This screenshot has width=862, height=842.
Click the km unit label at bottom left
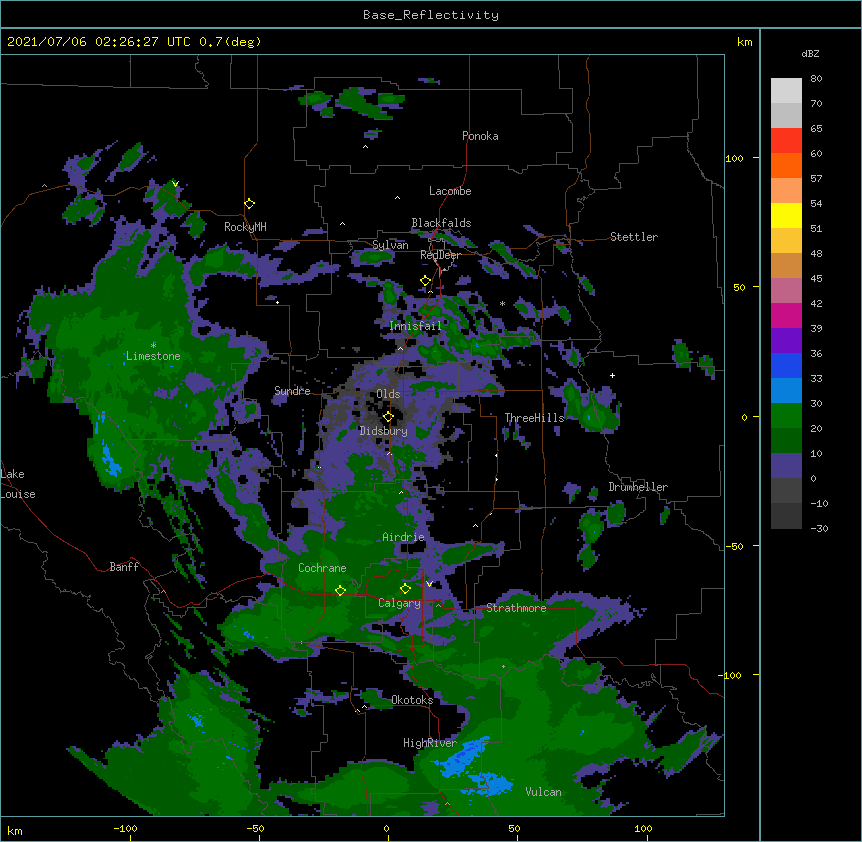[x=15, y=831]
